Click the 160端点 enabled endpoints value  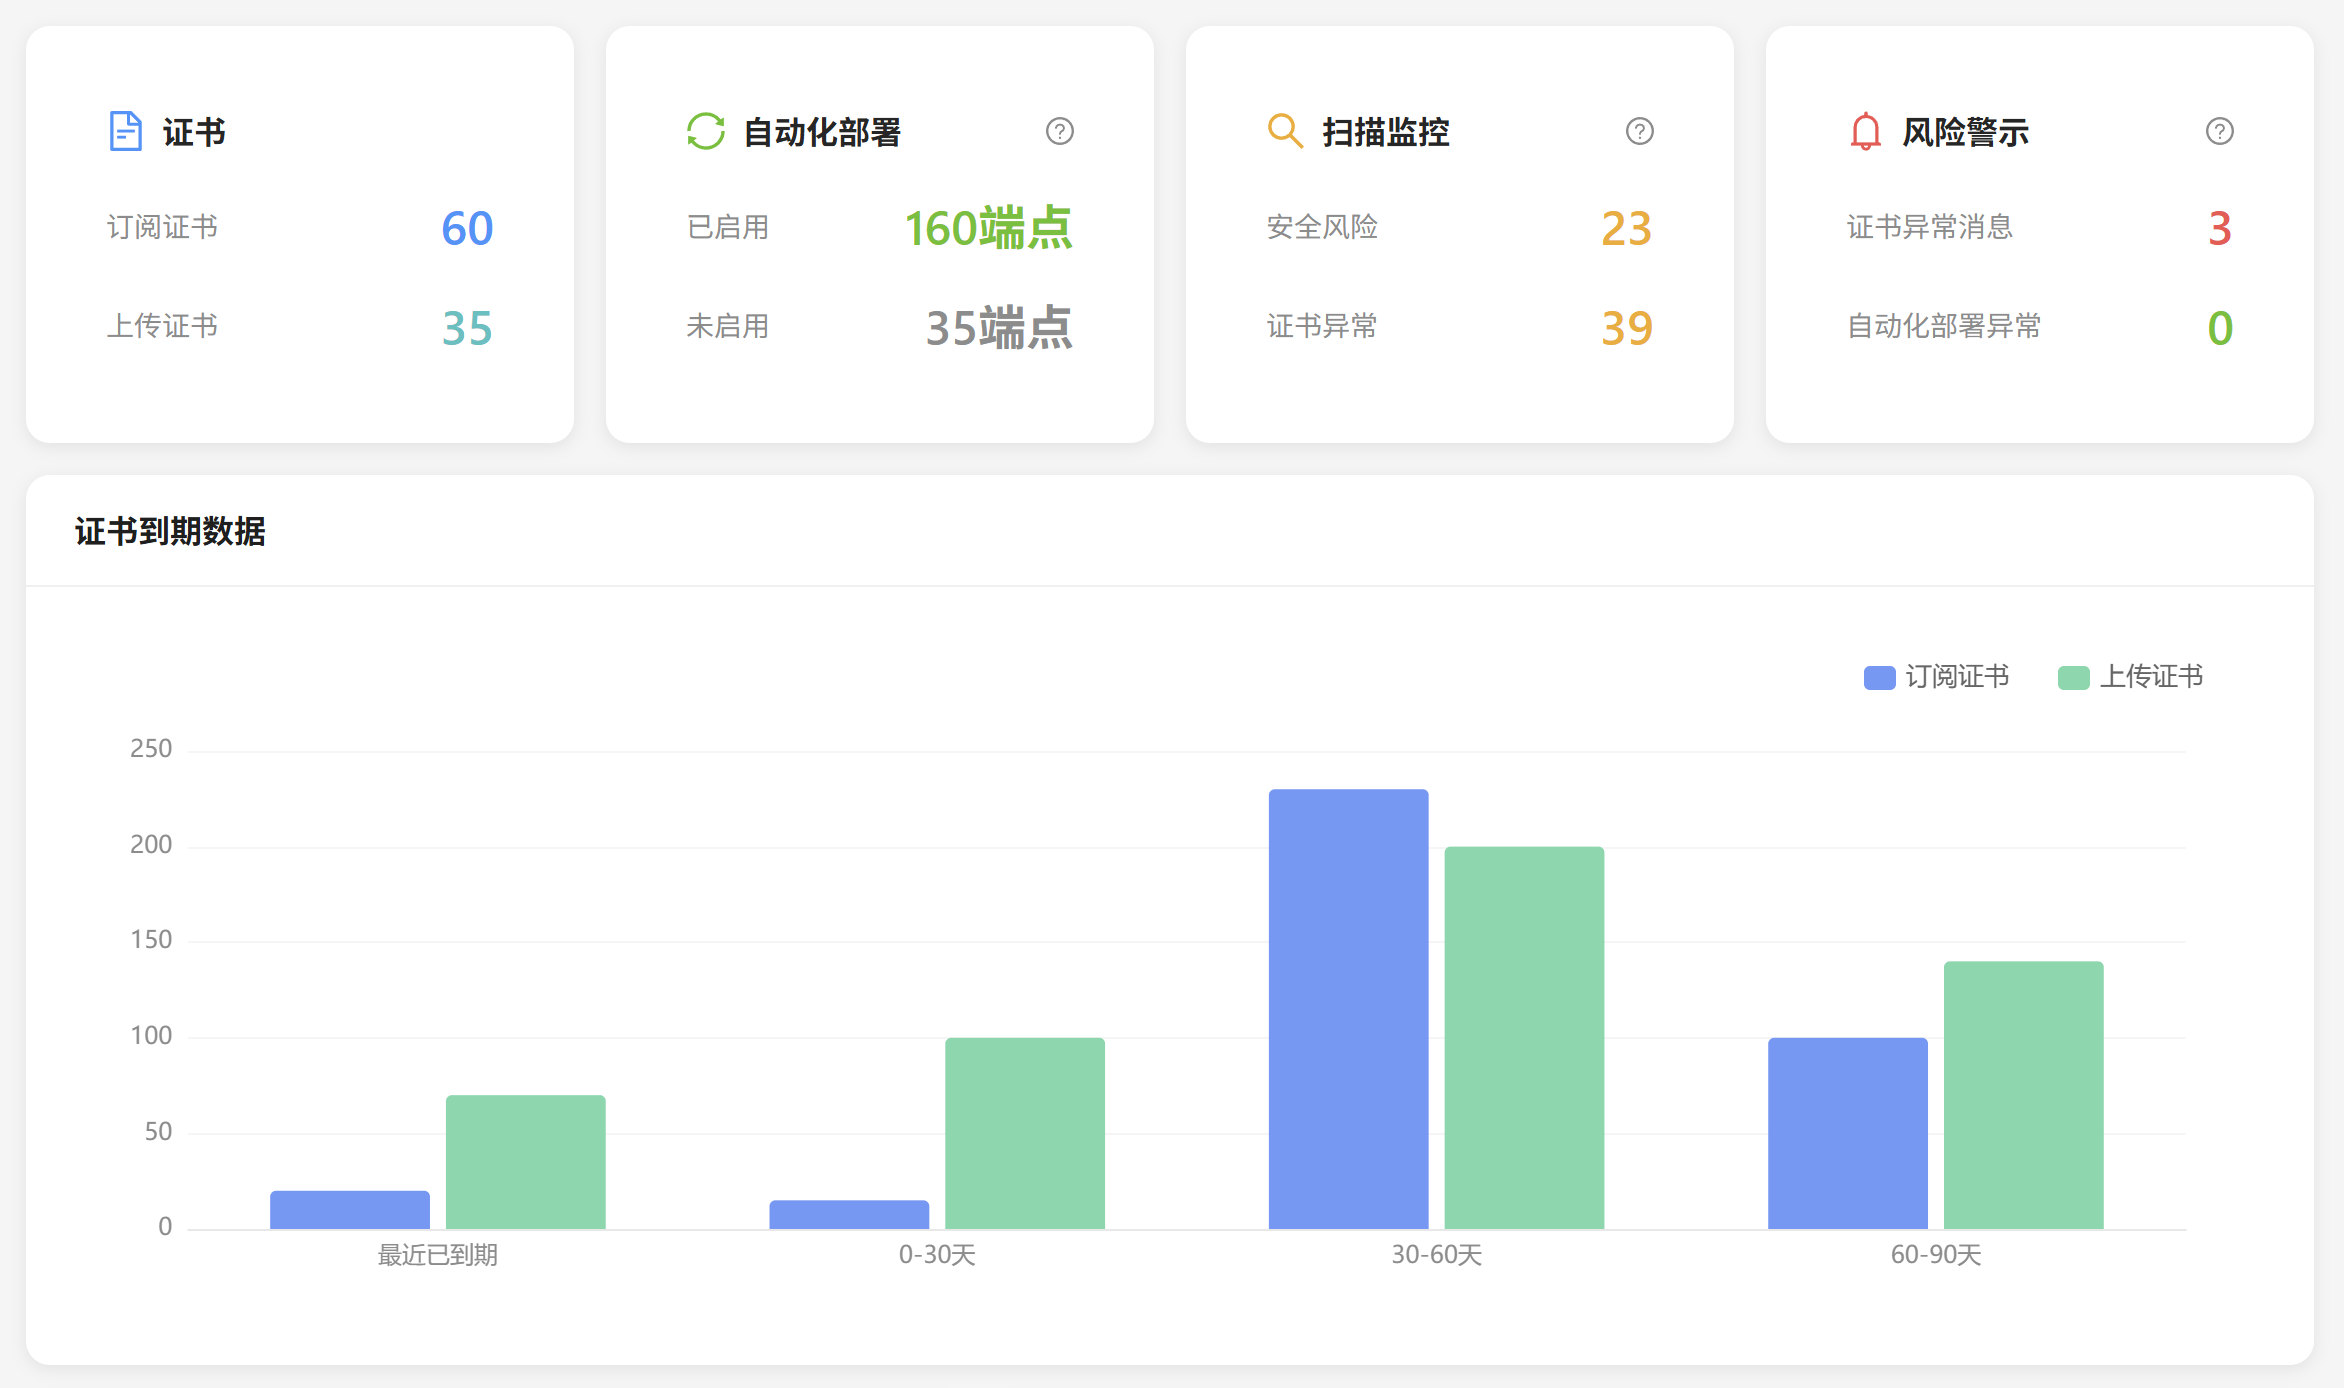(988, 228)
